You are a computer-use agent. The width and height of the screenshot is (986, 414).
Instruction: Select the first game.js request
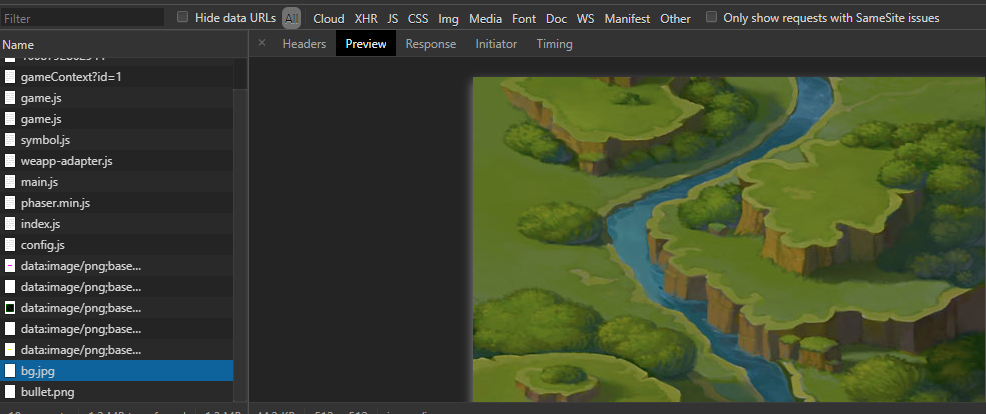pos(116,98)
